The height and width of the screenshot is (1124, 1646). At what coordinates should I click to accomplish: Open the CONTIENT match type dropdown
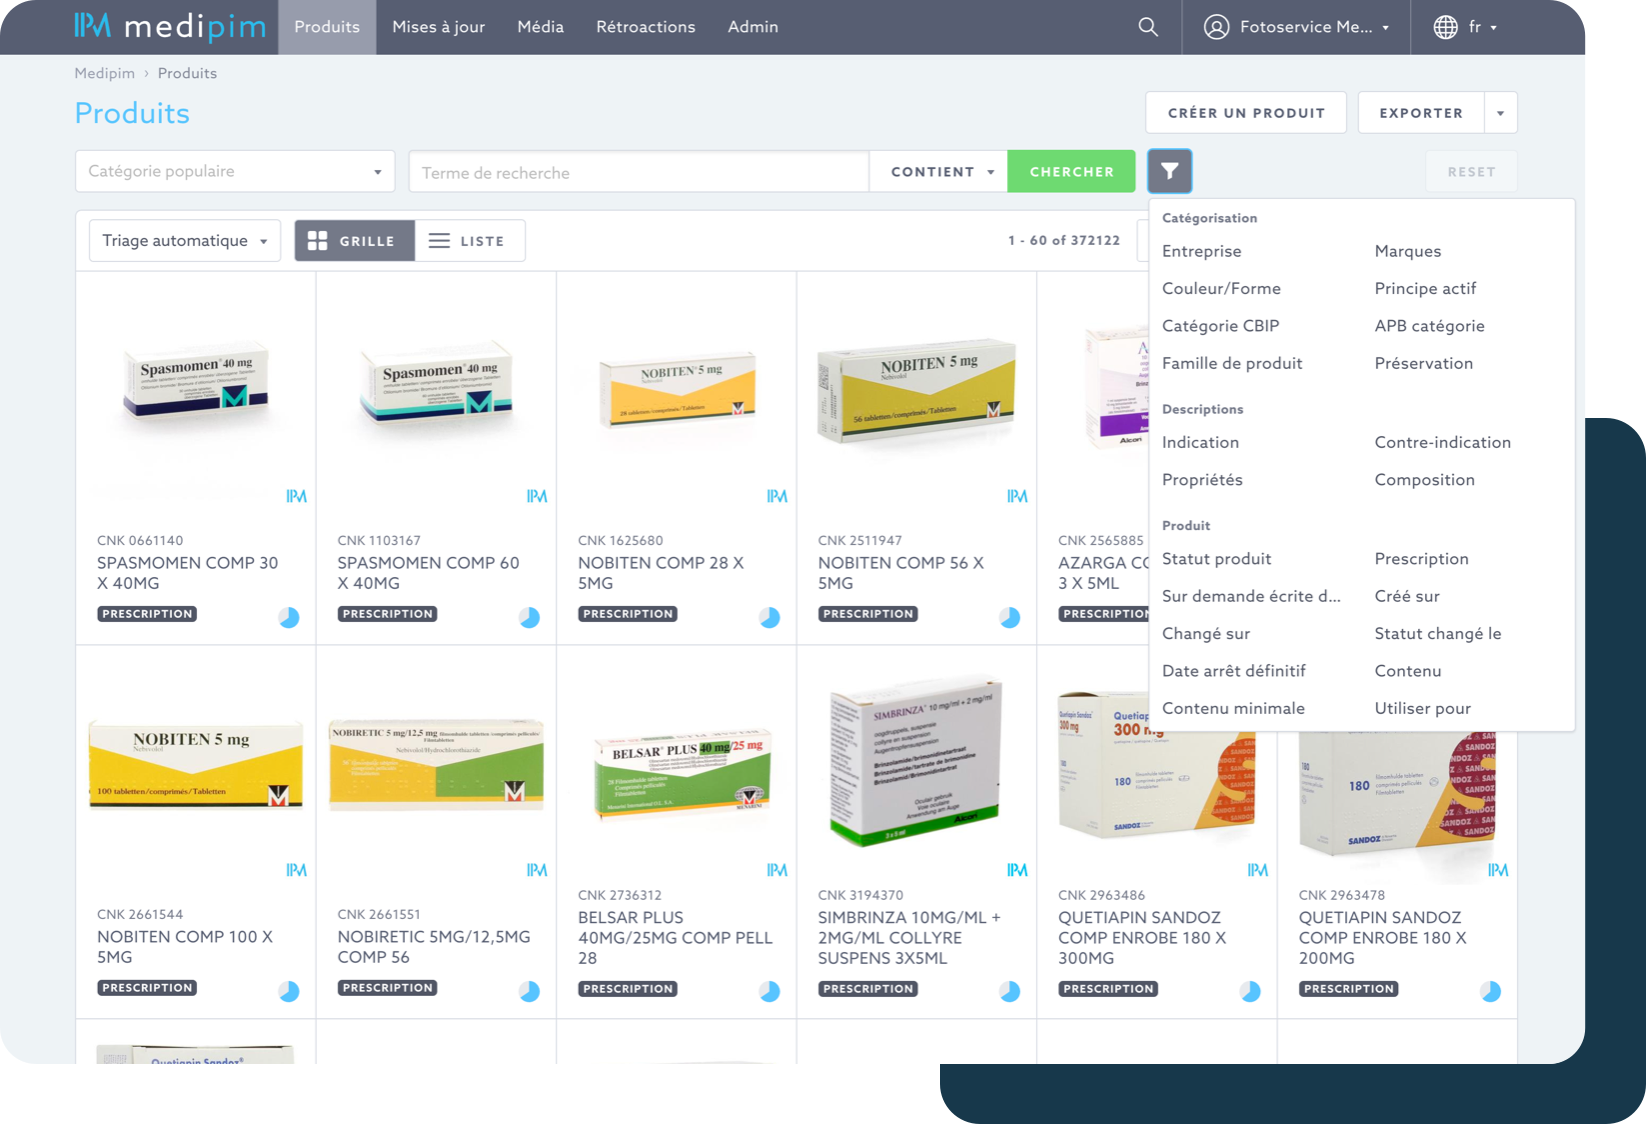pyautogui.click(x=938, y=171)
